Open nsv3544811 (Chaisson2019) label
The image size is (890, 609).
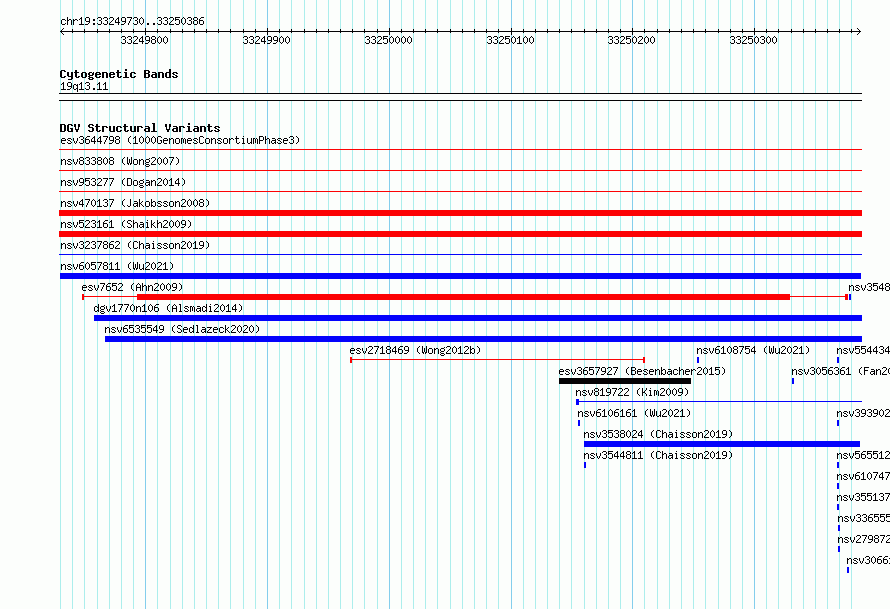[x=658, y=455]
